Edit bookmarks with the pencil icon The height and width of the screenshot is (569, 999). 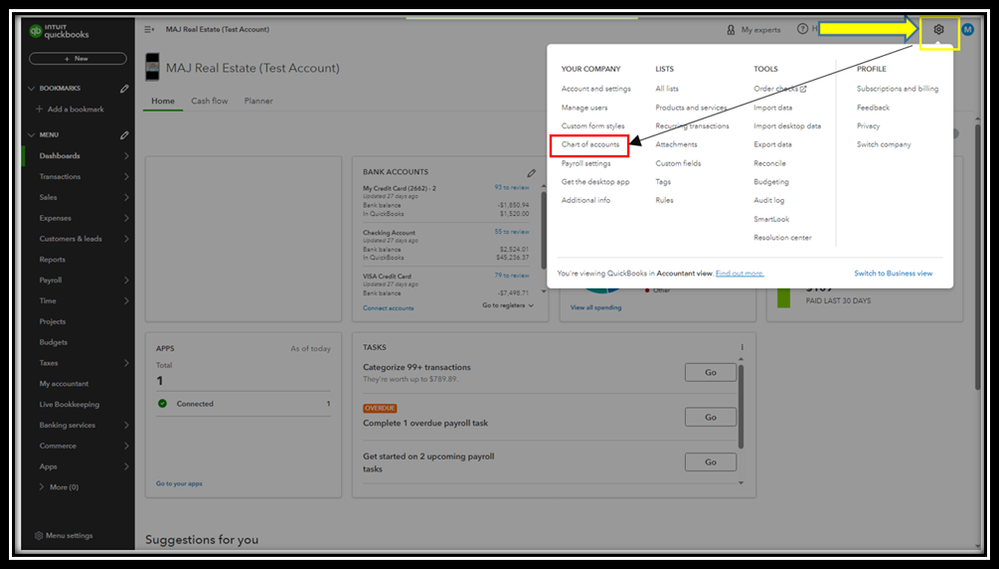tap(124, 89)
